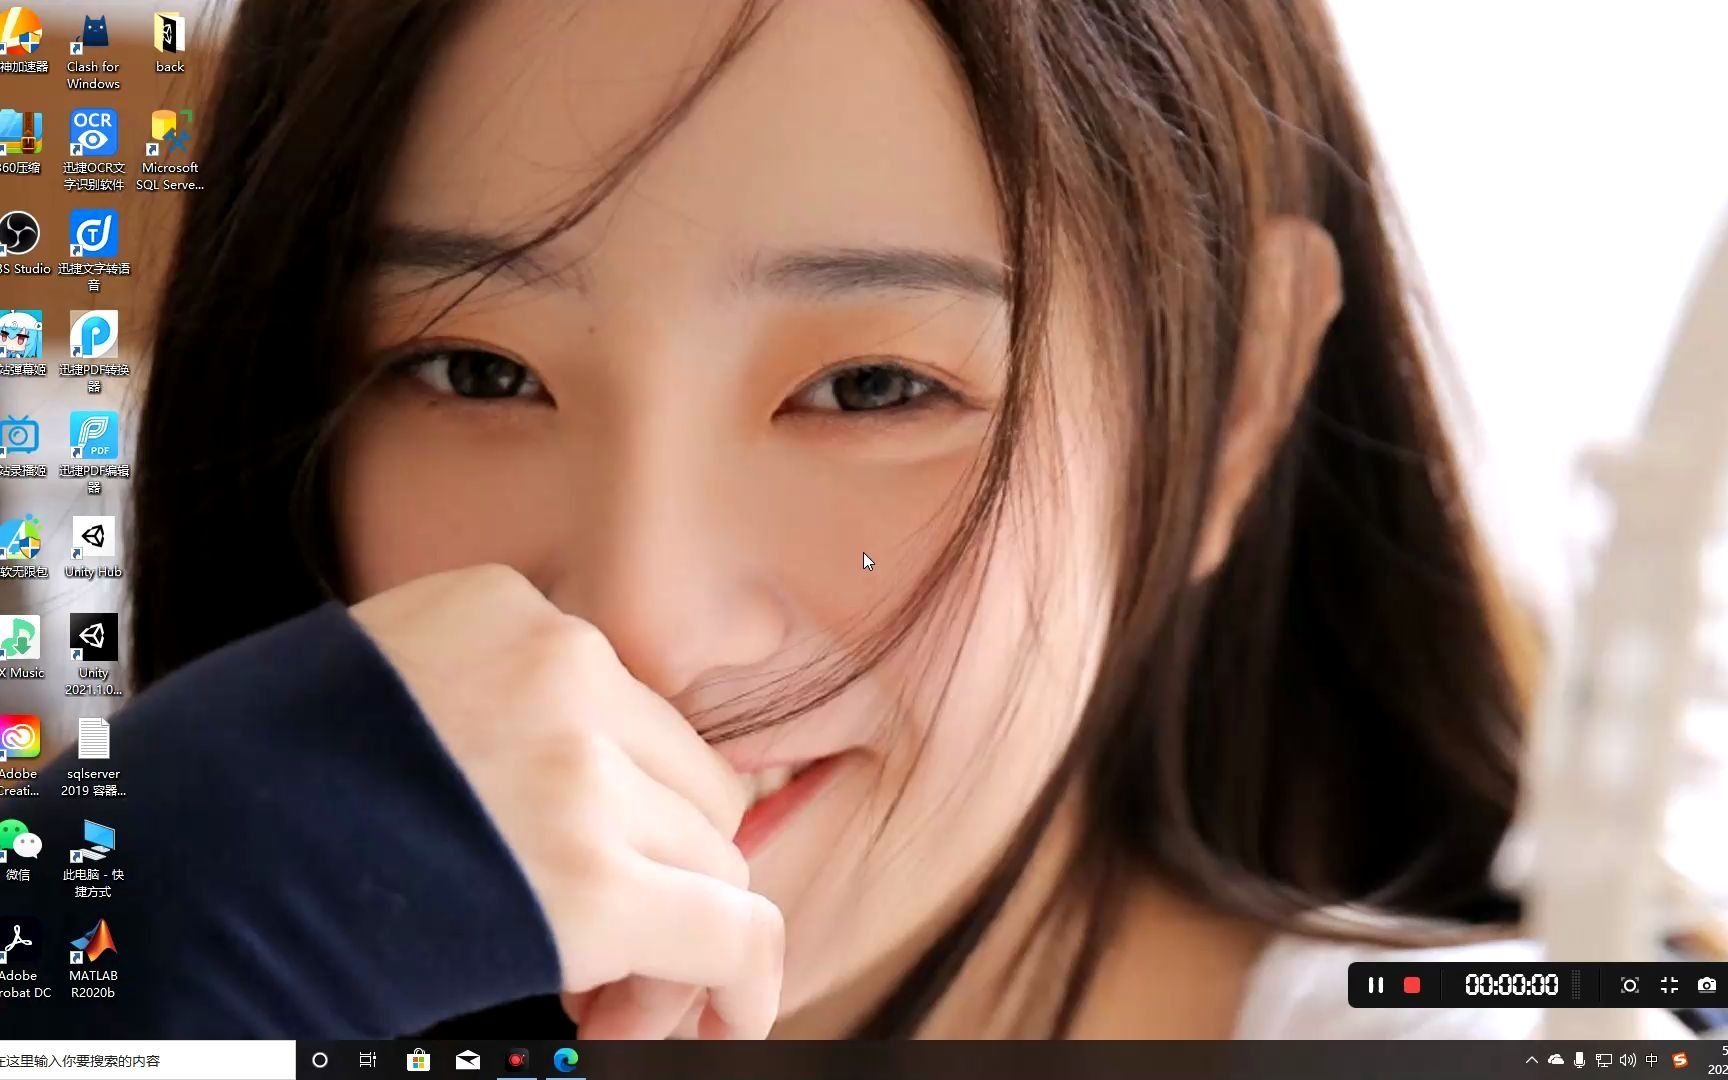Click the Sogou input method tray icon
This screenshot has height=1080, width=1728.
point(1680,1060)
